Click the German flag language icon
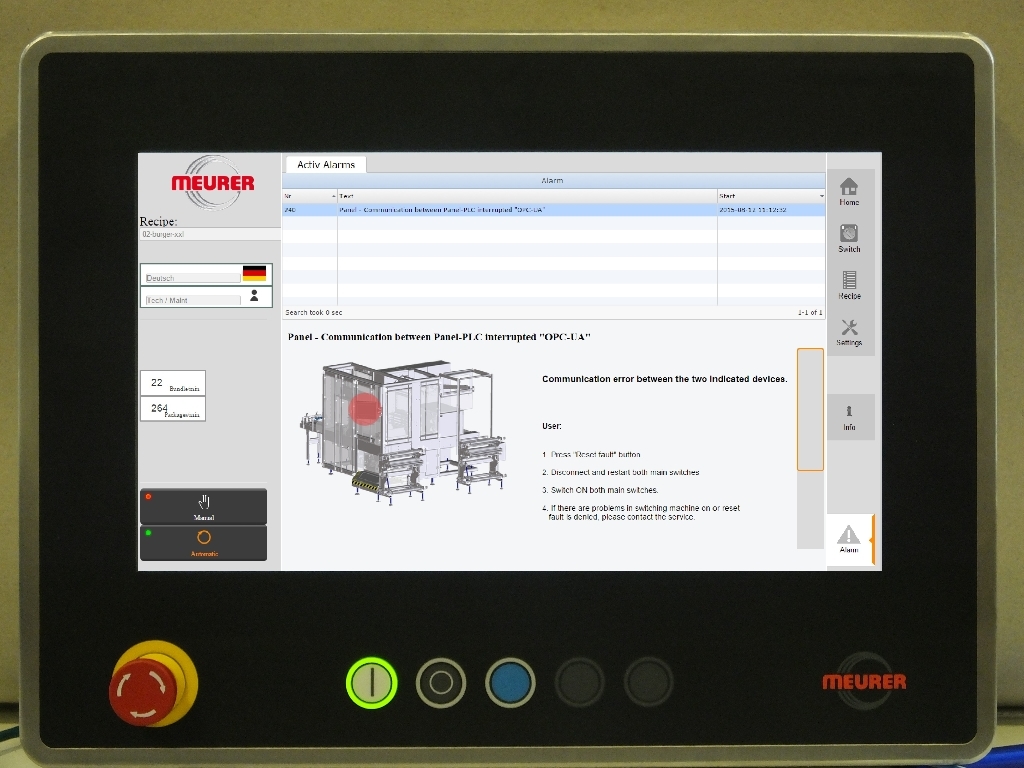 254,273
